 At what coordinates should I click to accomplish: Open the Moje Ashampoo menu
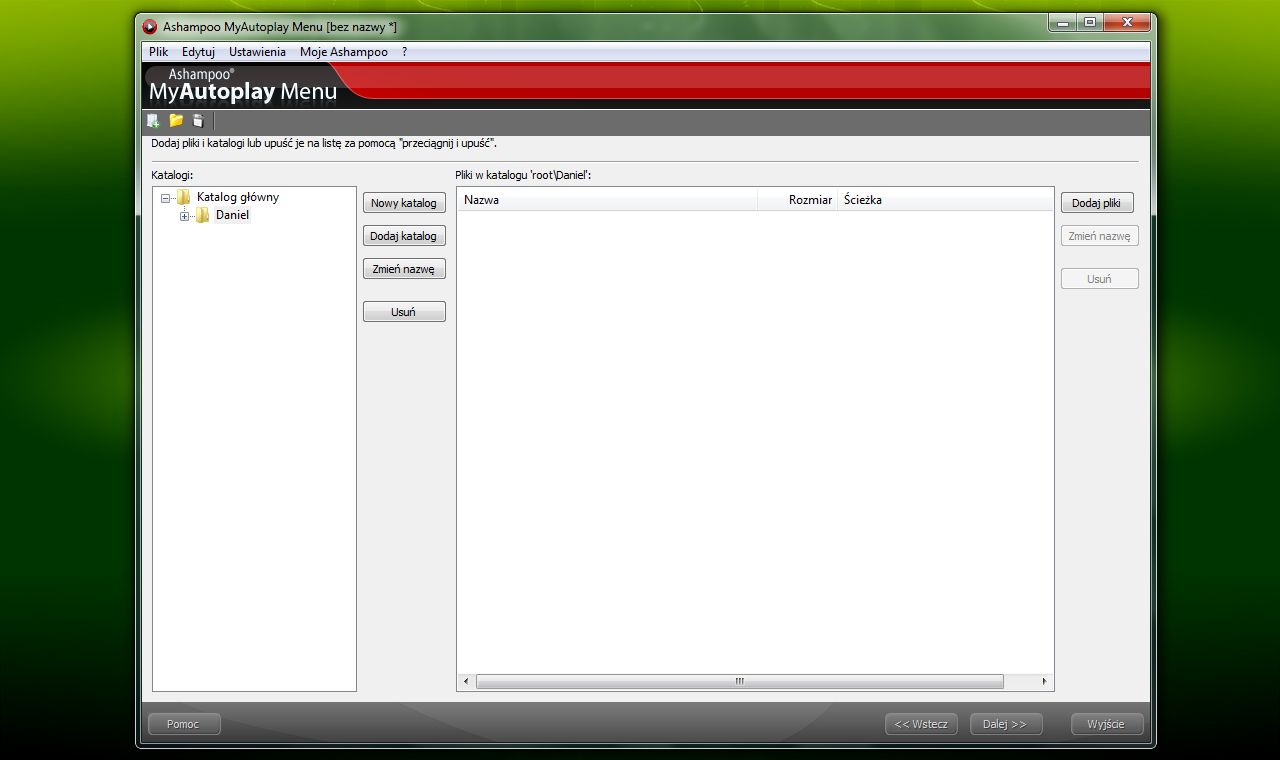click(344, 52)
